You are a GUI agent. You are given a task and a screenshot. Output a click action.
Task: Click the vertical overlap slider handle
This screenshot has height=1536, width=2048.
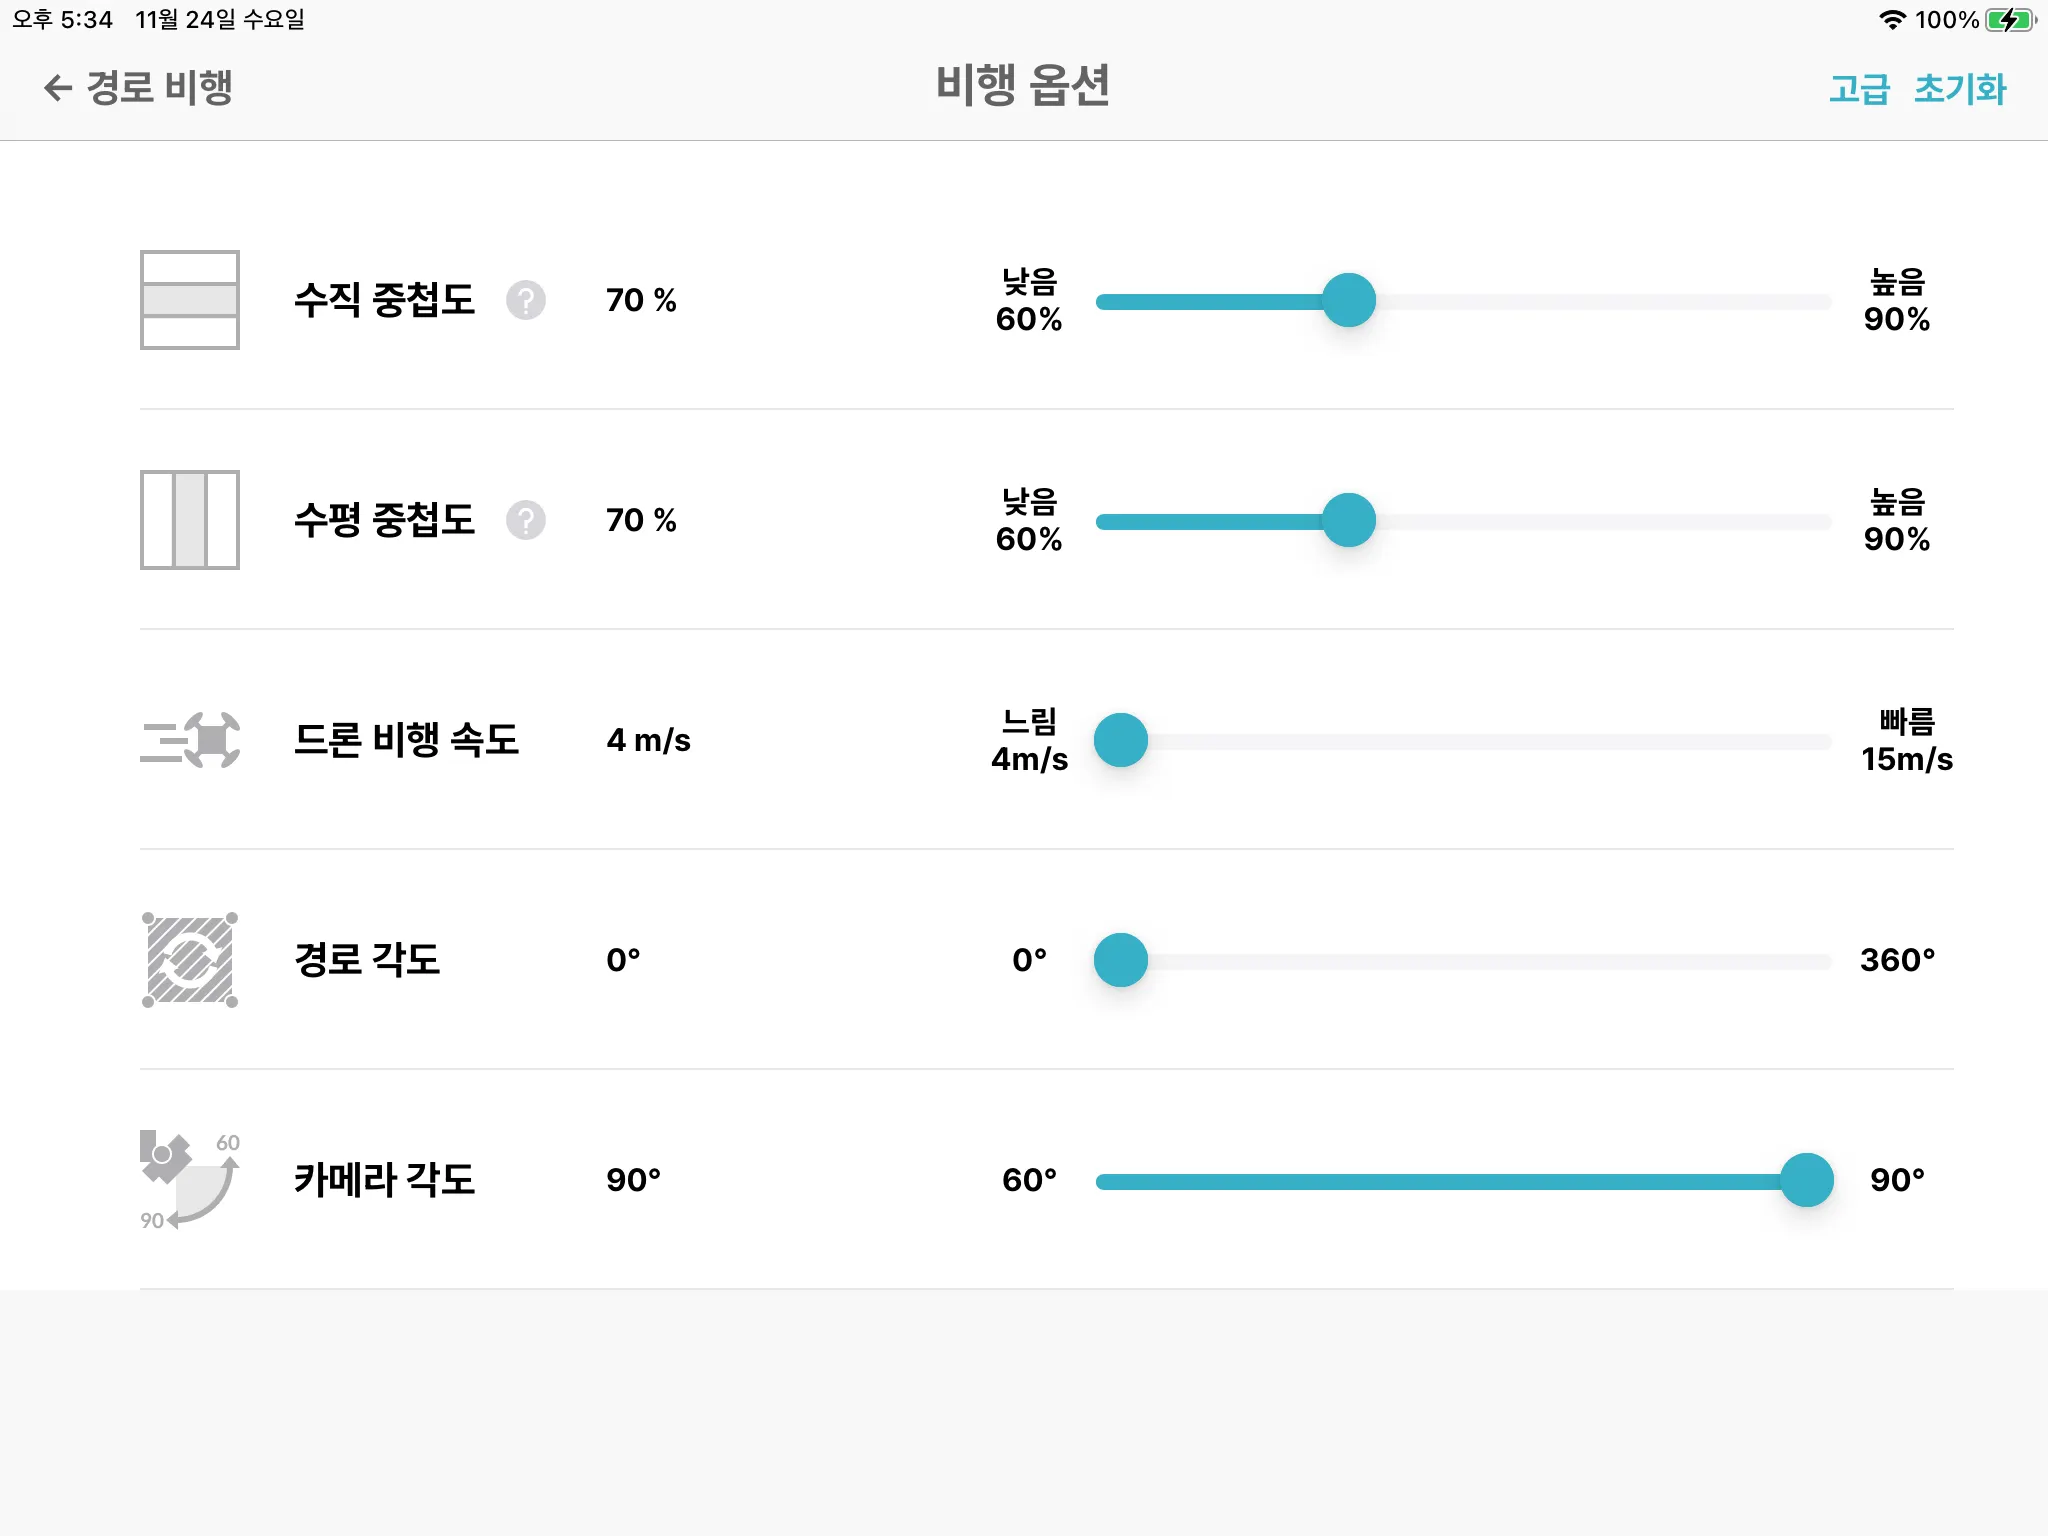1349,300
